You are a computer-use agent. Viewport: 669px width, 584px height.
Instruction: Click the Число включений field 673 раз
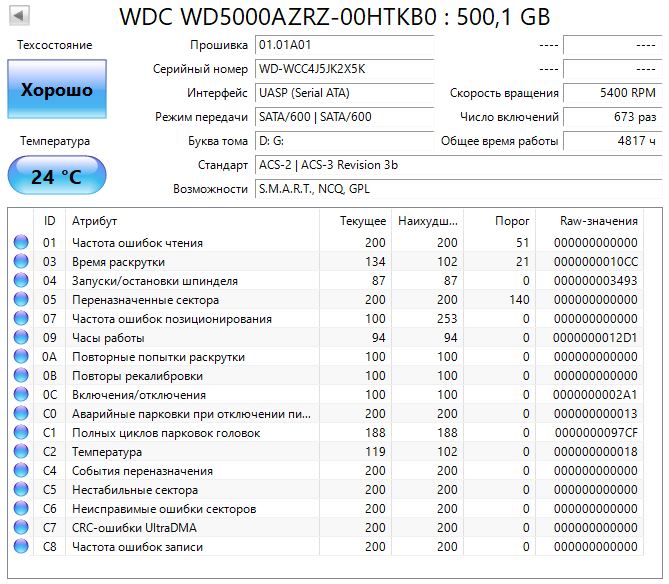click(613, 117)
